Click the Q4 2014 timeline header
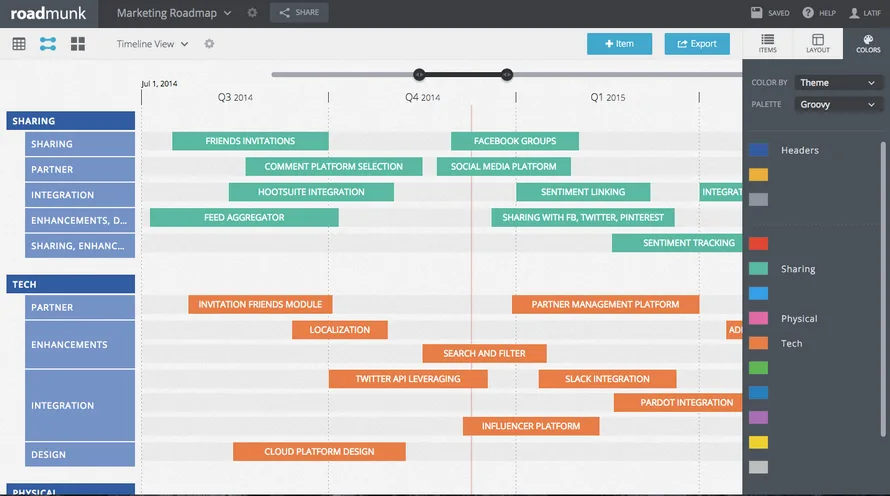The image size is (890, 496). 422,98
